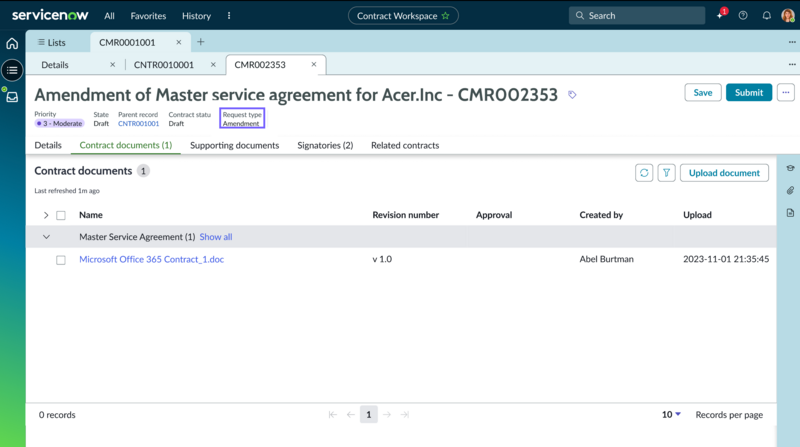Sort by Approval column header
The height and width of the screenshot is (447, 800).
(494, 215)
